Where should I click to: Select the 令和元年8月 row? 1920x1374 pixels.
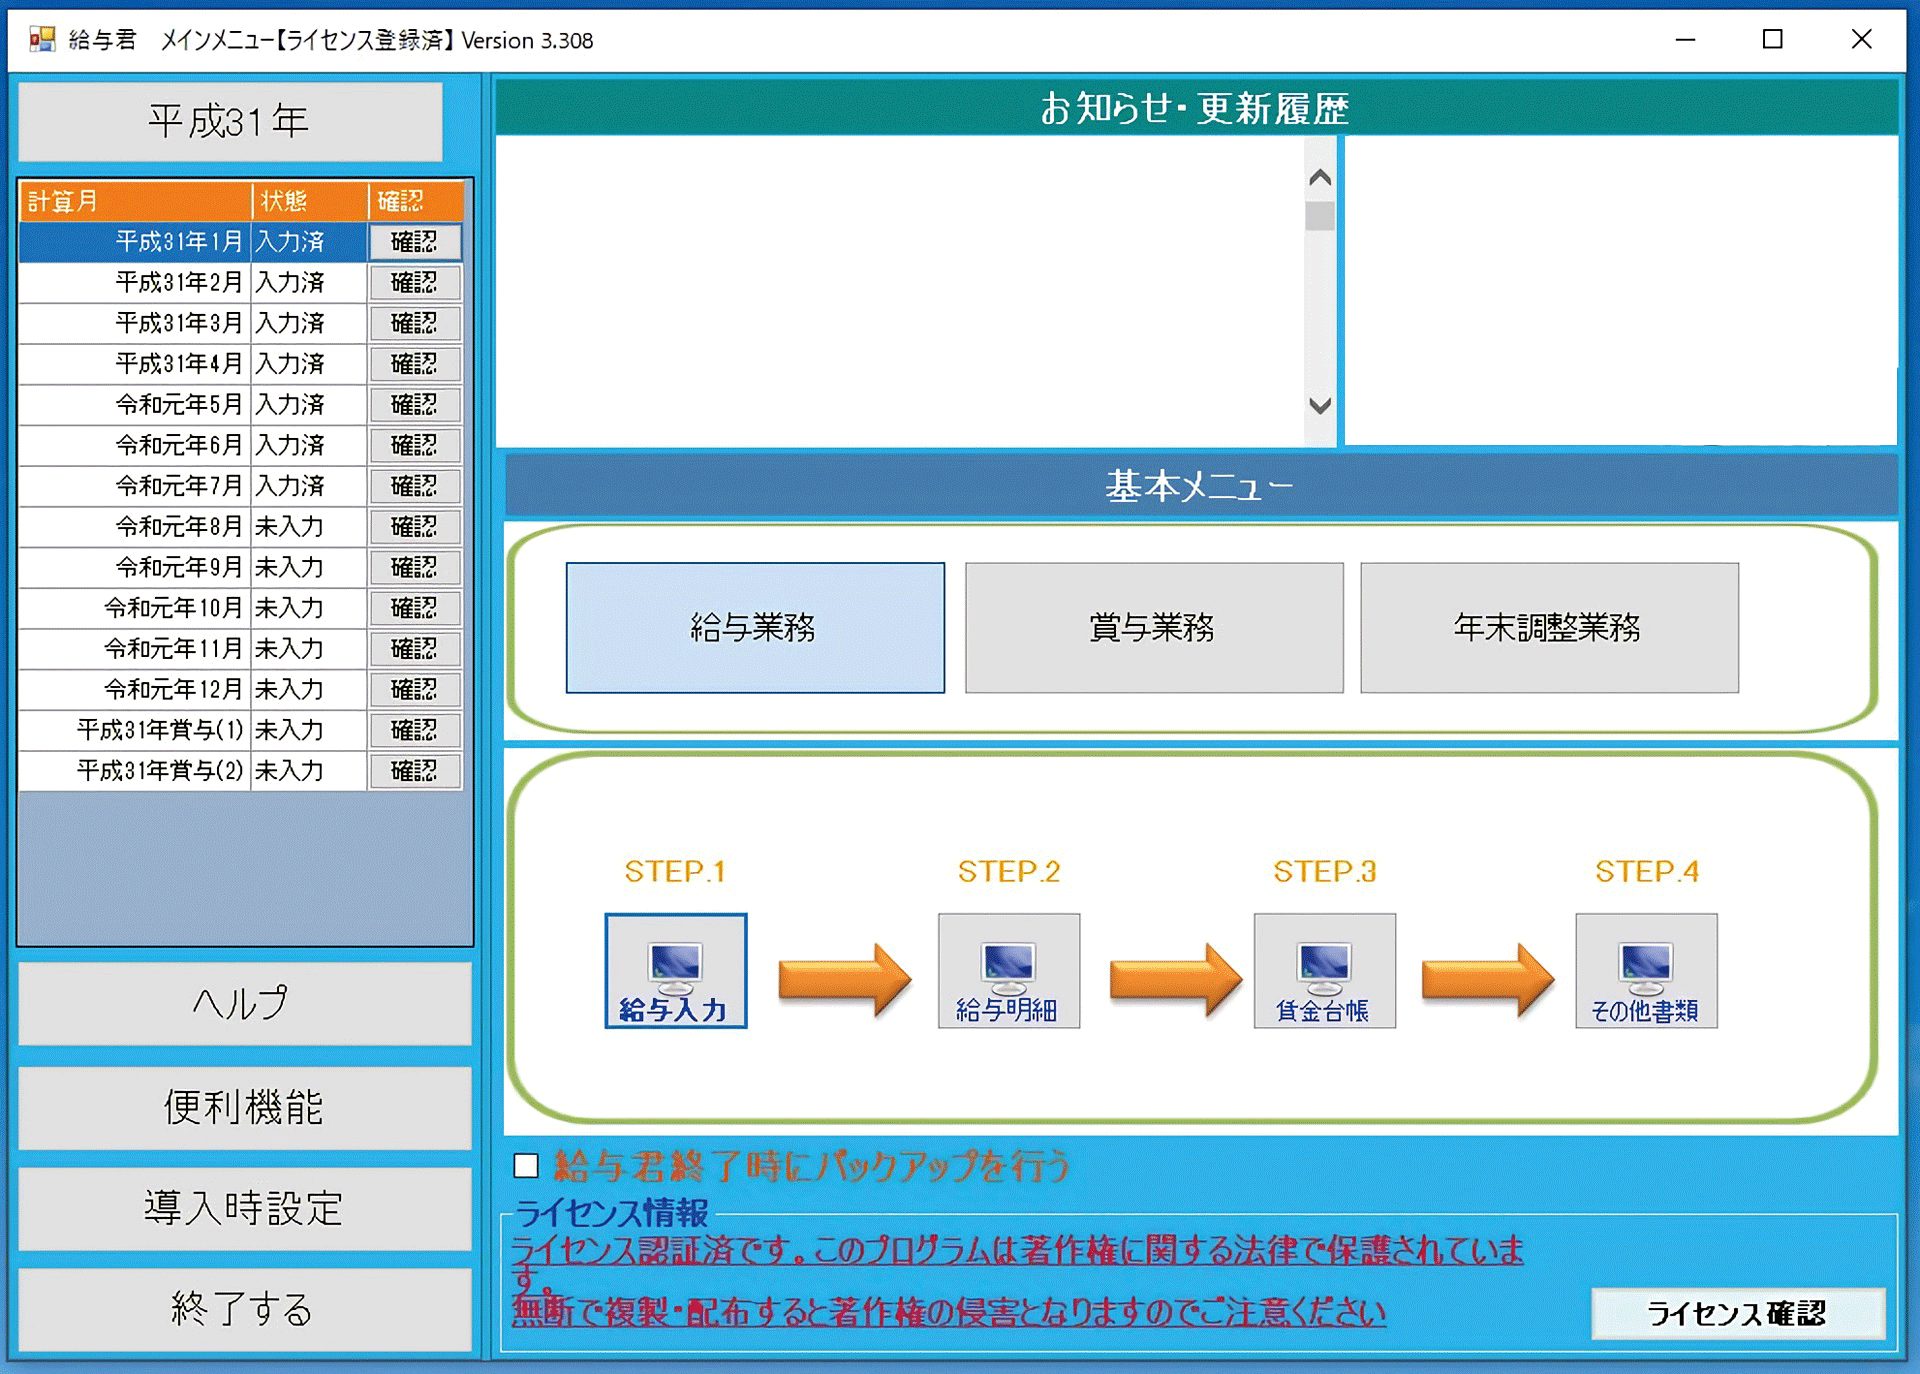241,526
